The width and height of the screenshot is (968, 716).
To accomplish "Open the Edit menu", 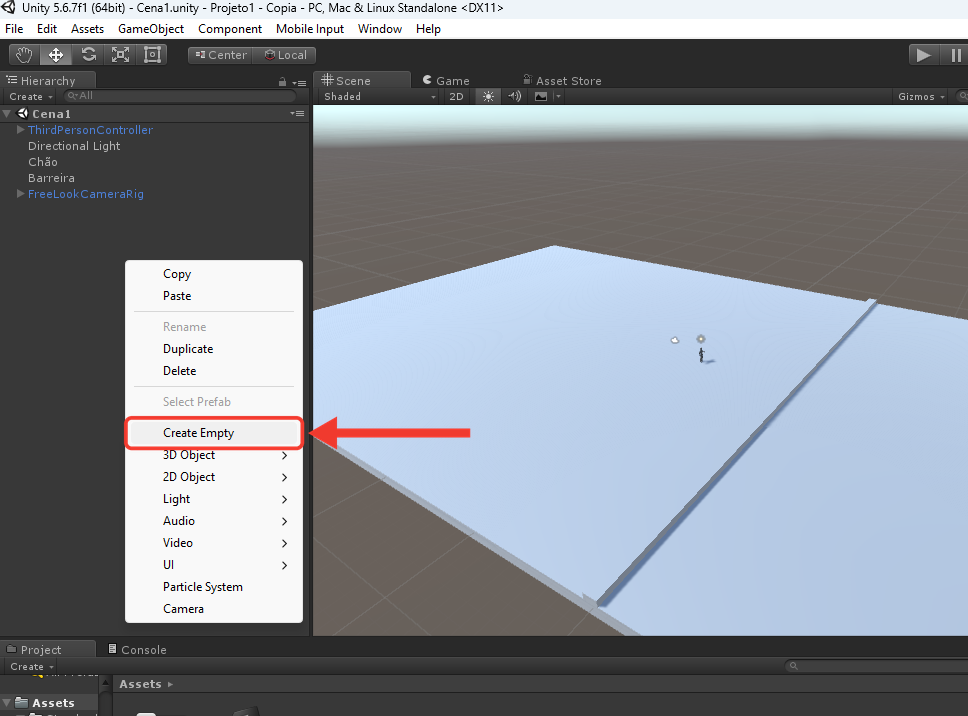I will click(x=47, y=29).
